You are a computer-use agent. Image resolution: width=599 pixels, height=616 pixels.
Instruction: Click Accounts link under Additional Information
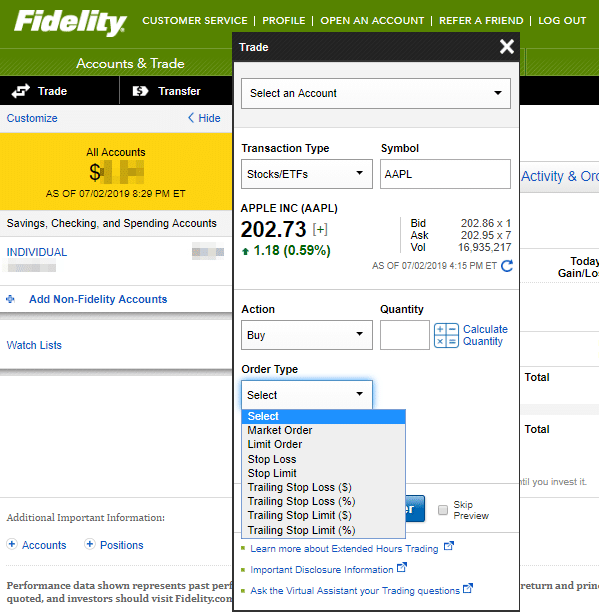click(44, 545)
